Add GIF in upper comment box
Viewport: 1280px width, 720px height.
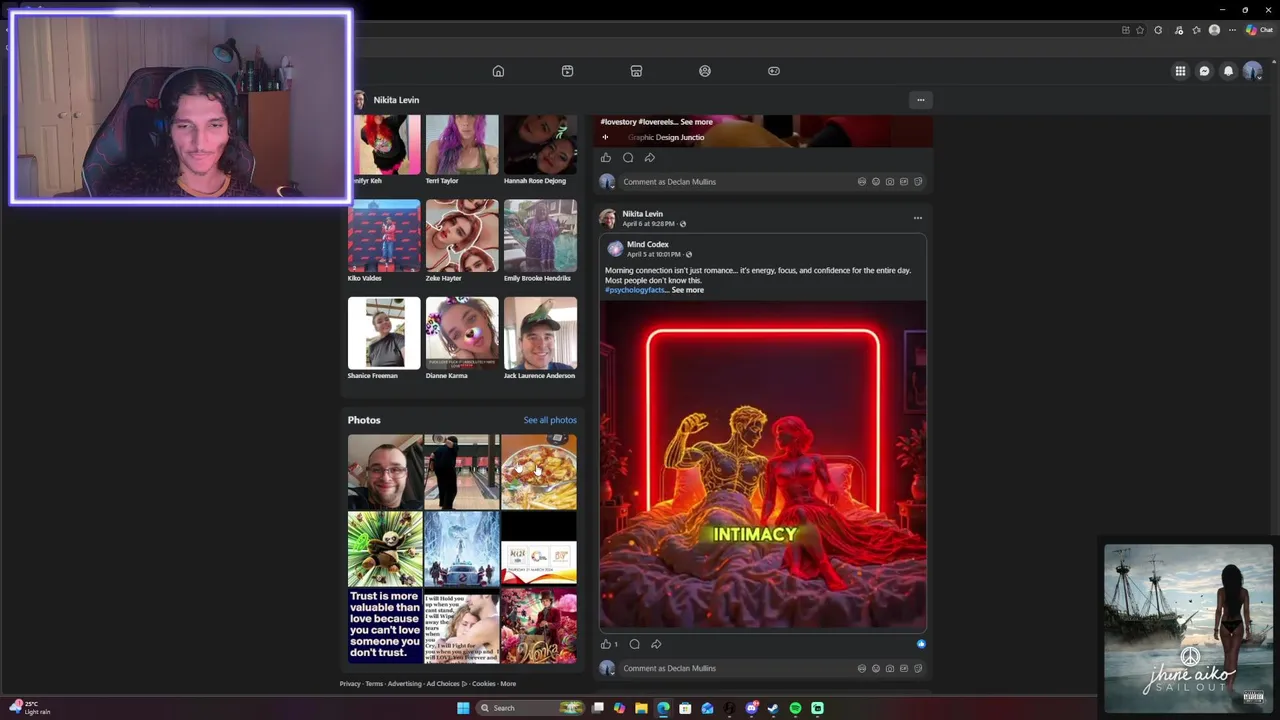point(903,182)
